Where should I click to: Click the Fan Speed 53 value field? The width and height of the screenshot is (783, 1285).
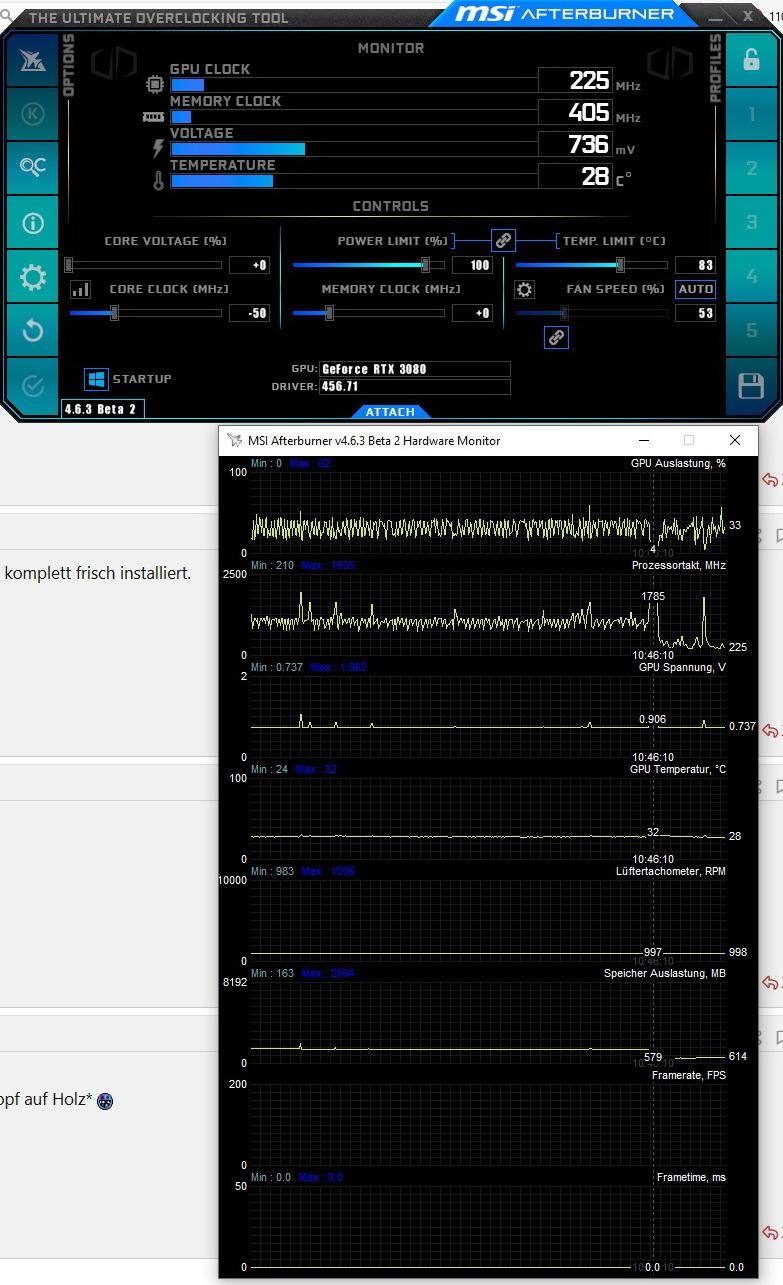(x=695, y=313)
